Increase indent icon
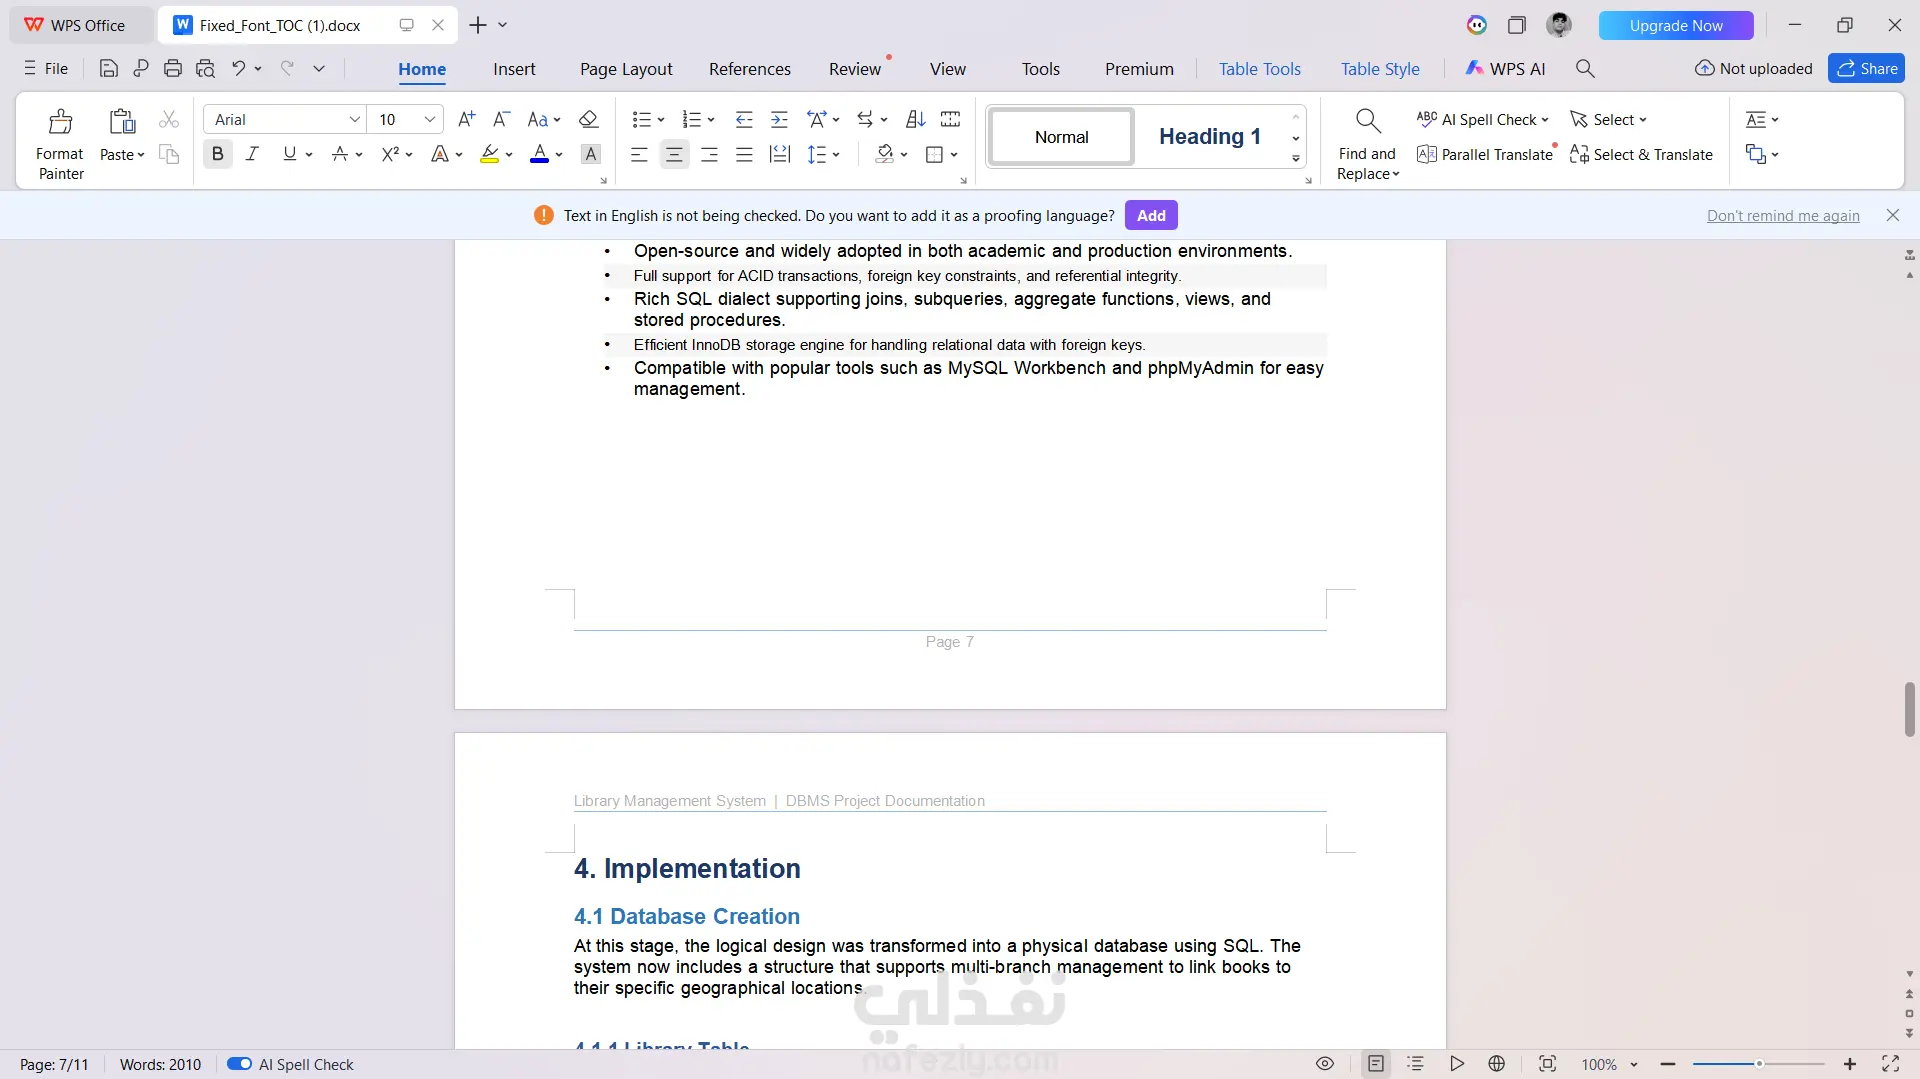 pyautogui.click(x=779, y=119)
